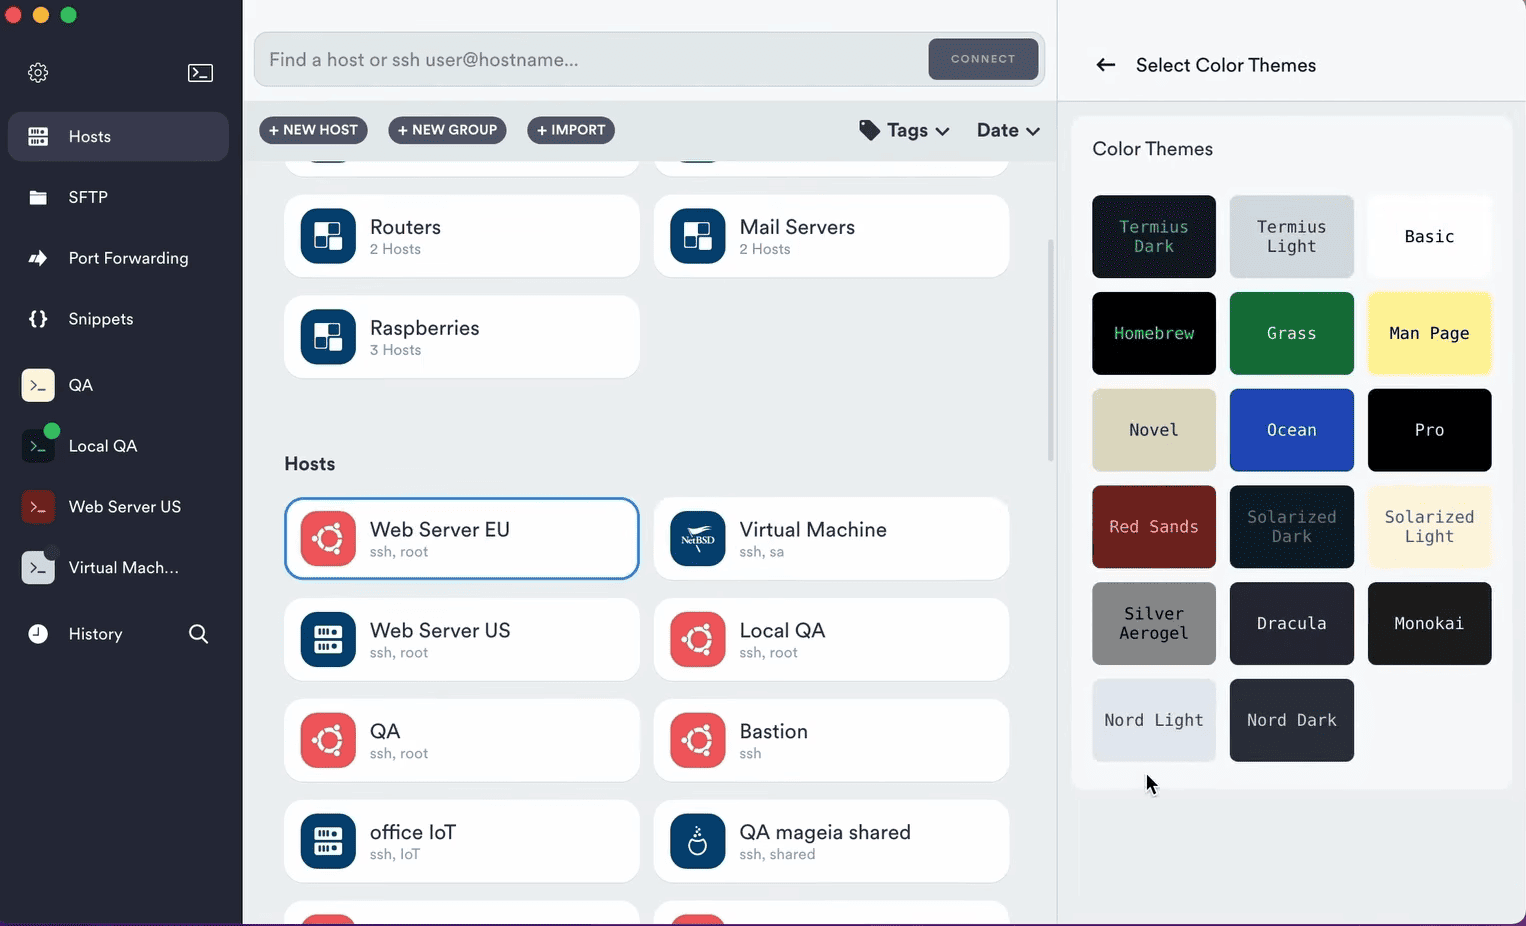Choose the Dracula color theme swatch
The width and height of the screenshot is (1526, 926).
[1291, 623]
